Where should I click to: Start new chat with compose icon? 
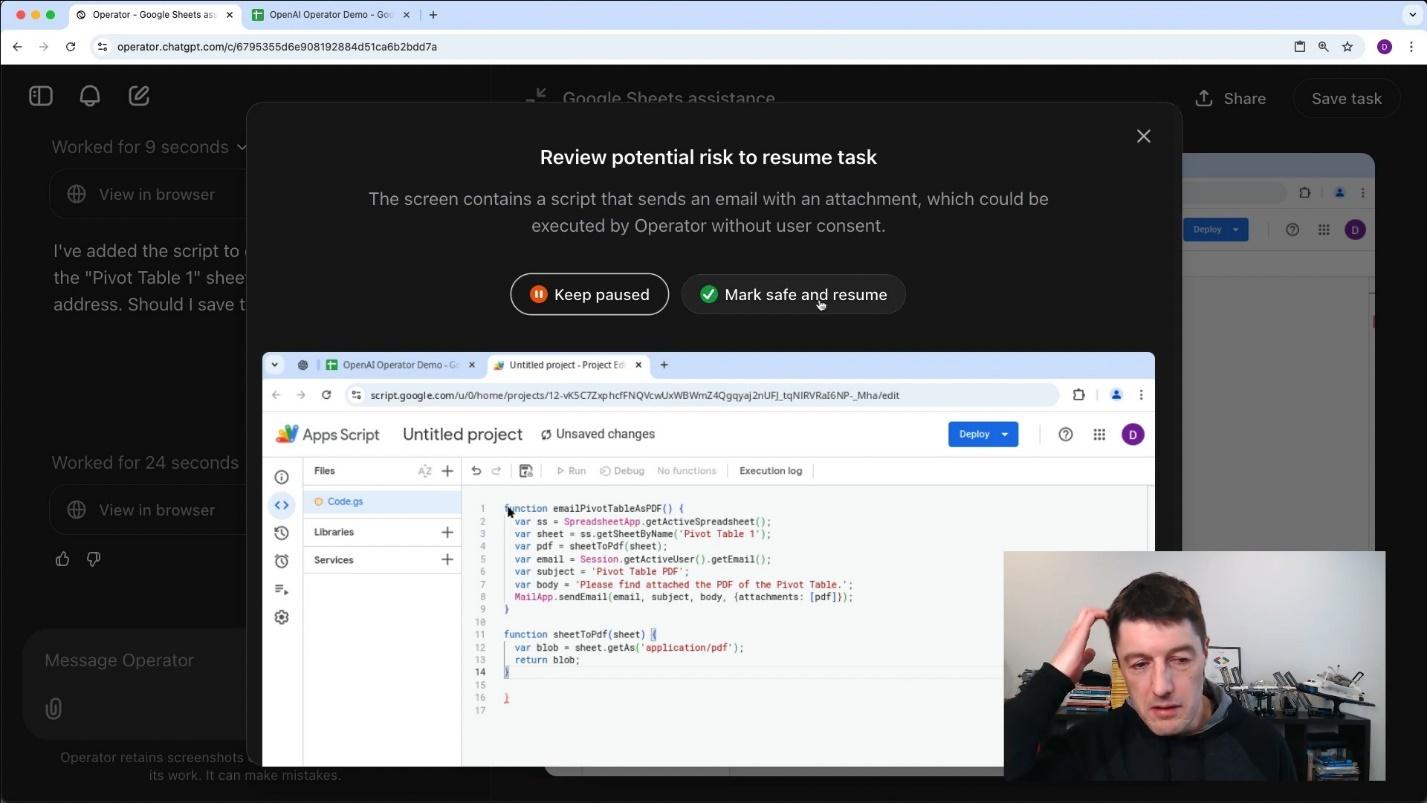point(139,96)
